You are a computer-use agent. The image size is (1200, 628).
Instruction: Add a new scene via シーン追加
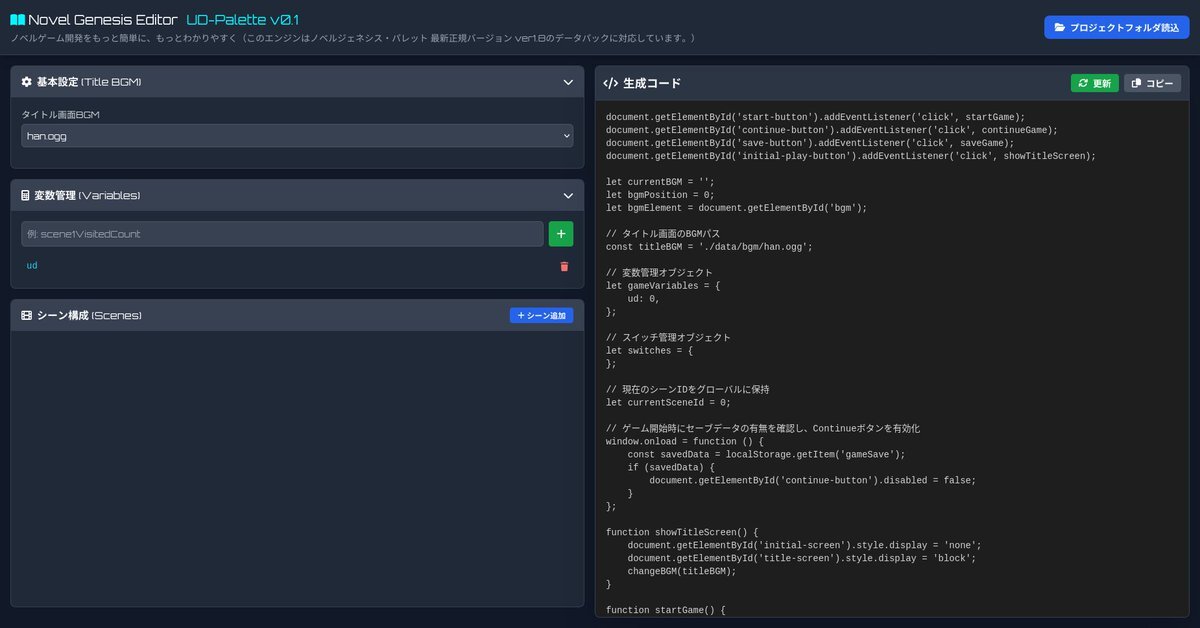pyautogui.click(x=541, y=316)
